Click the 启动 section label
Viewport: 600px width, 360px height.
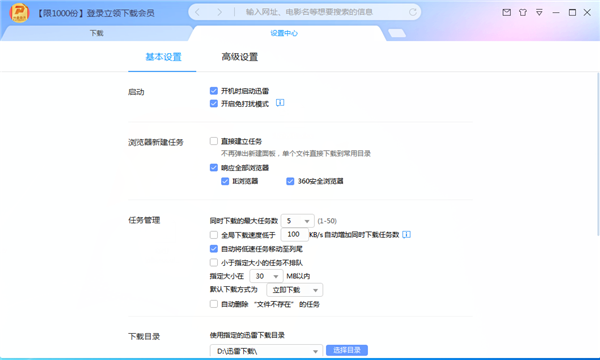136,92
